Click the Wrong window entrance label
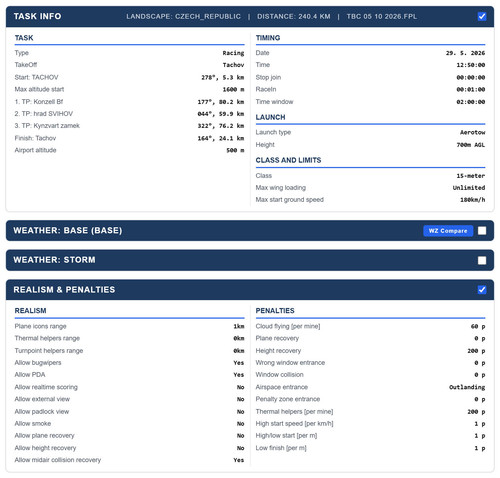The width and height of the screenshot is (500, 478). pyautogui.click(x=290, y=363)
